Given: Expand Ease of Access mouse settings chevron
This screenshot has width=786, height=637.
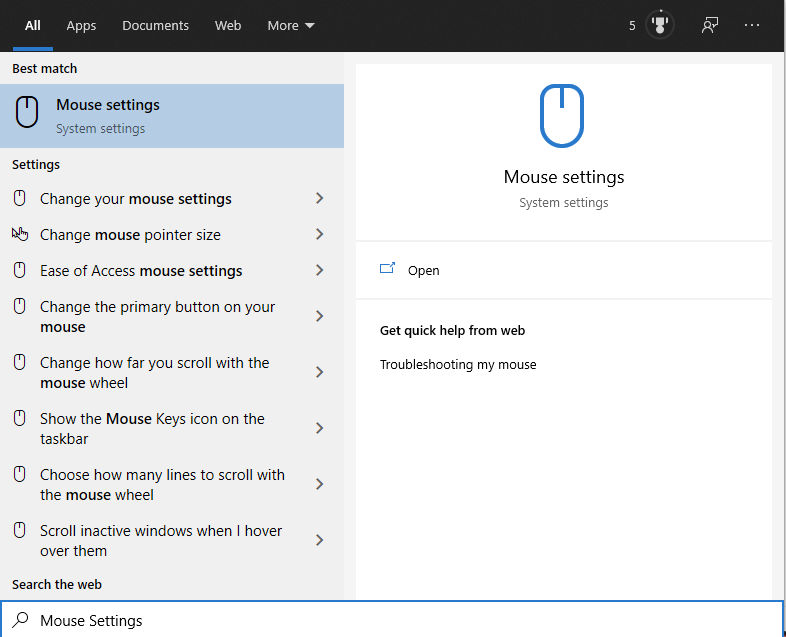Looking at the screenshot, I should (319, 271).
